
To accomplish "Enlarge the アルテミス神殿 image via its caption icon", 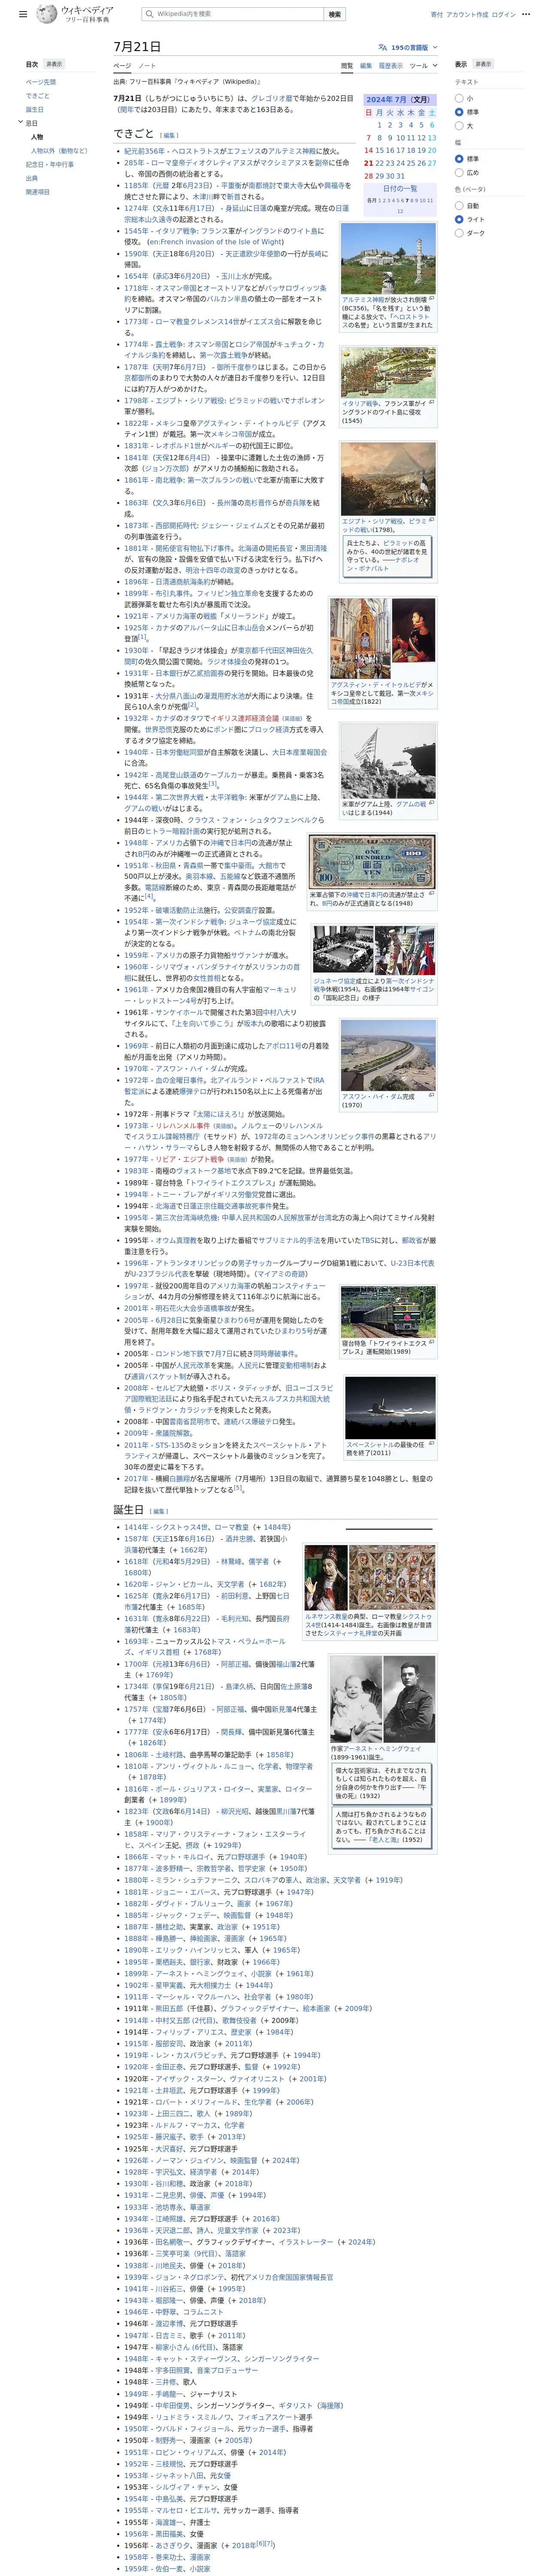I will pos(432,298).
